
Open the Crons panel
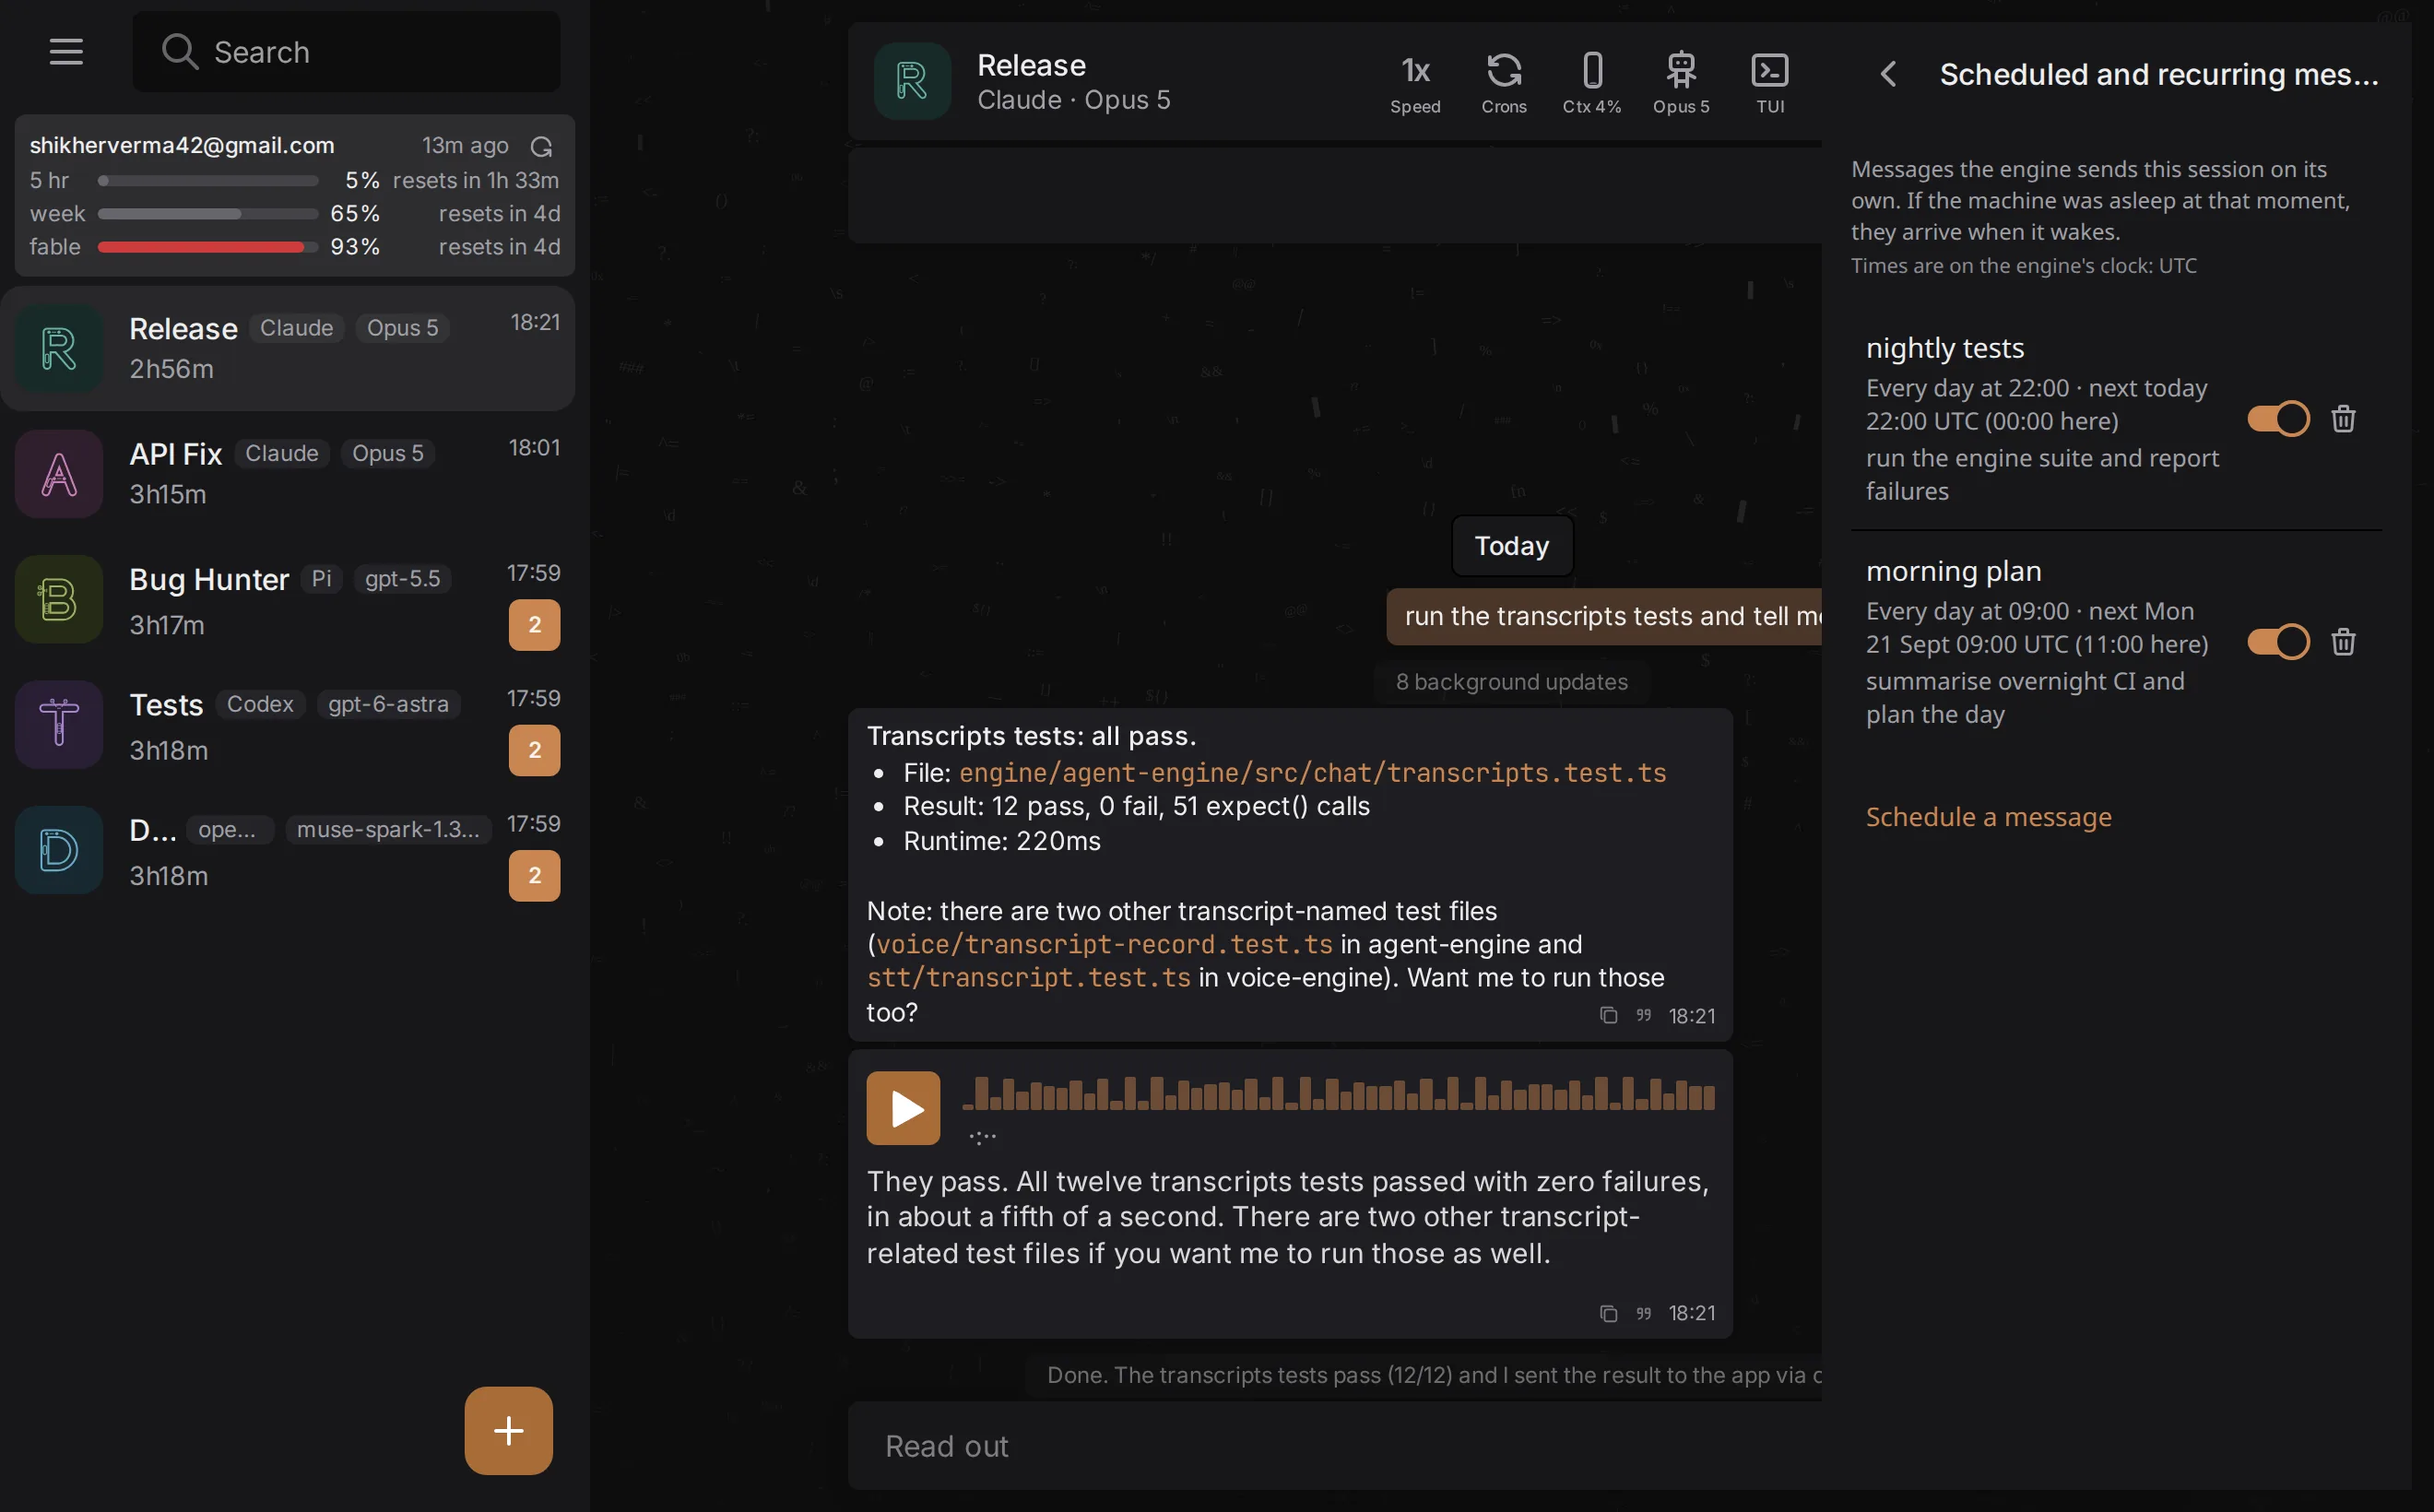pos(1504,83)
